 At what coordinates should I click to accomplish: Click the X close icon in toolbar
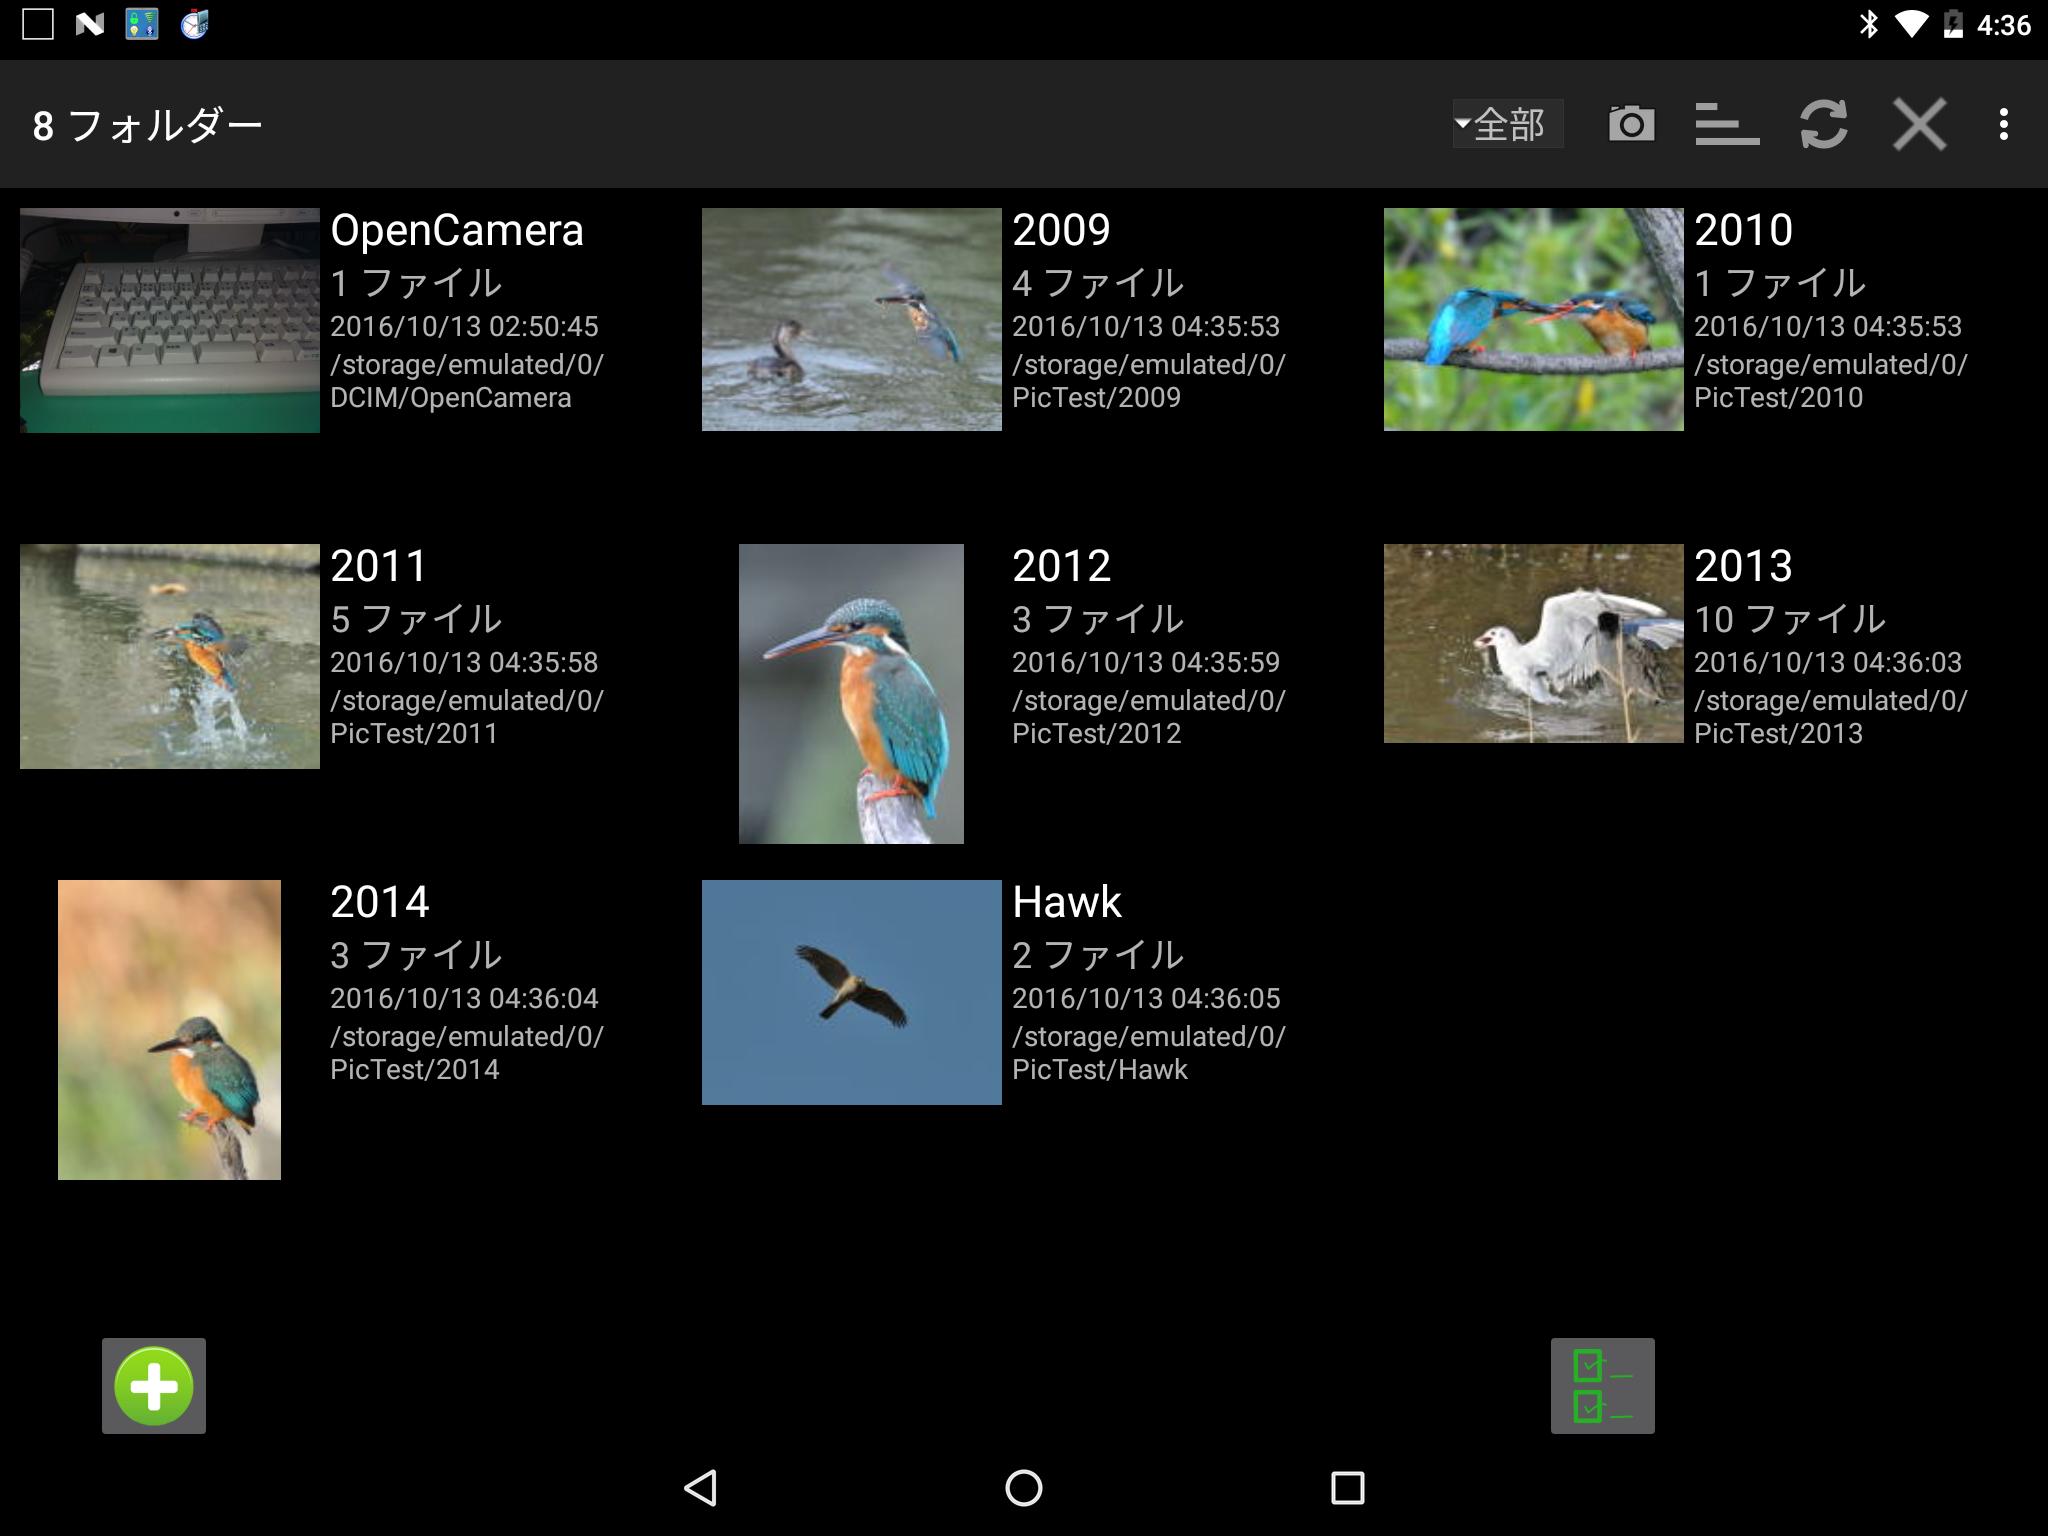(1919, 124)
